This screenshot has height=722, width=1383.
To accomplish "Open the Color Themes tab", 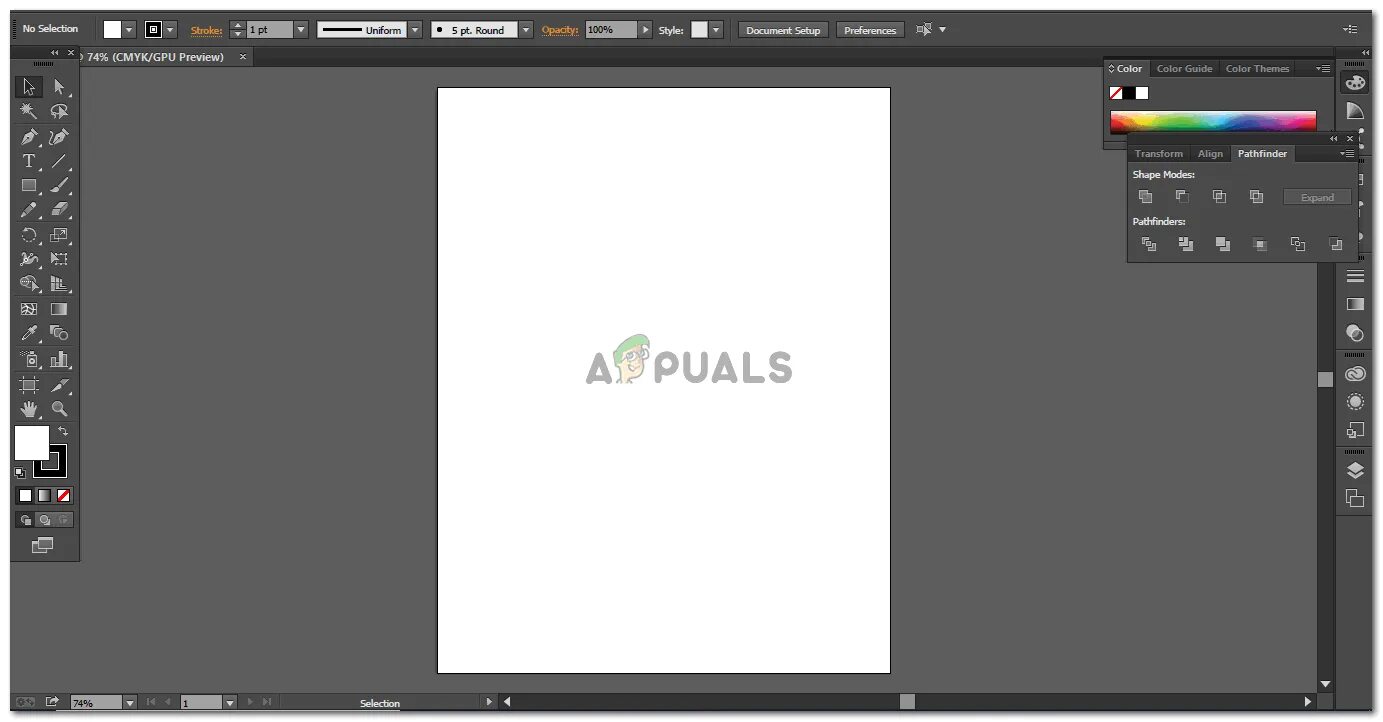I will point(1257,69).
